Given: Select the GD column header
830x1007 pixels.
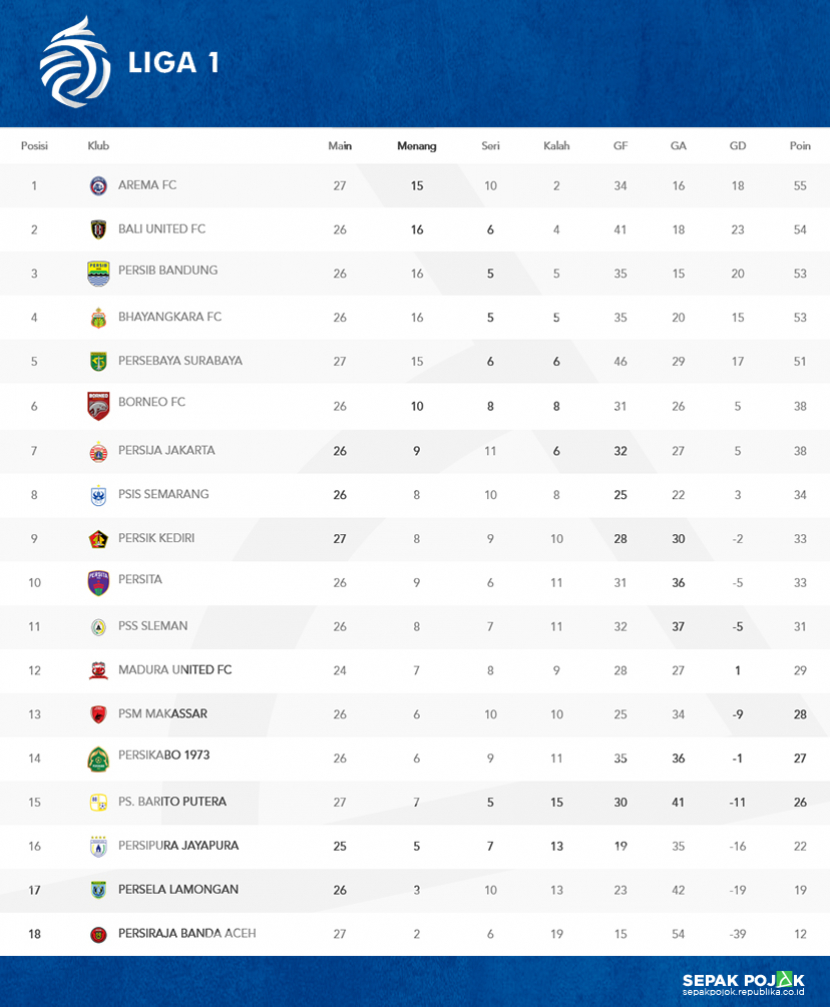Looking at the screenshot, I should [737, 146].
